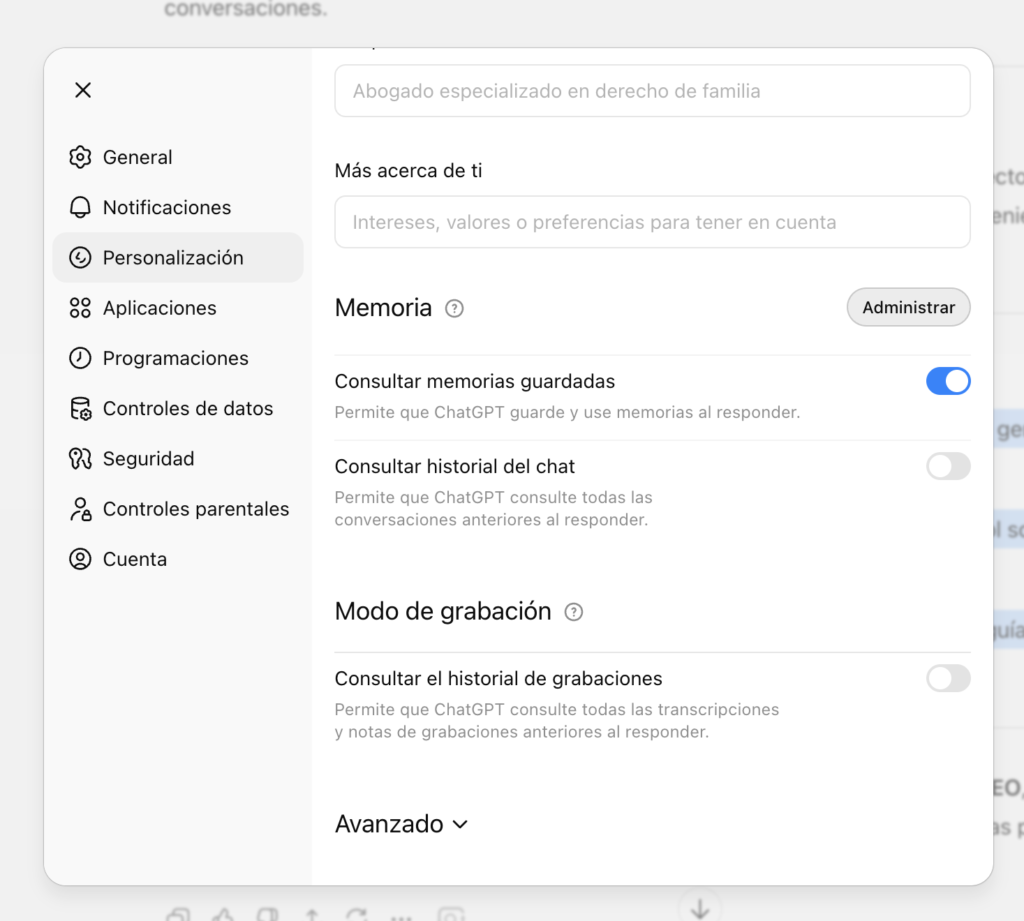1024x921 pixels.
Task: Disable Consultar memorias guardadas toggle
Action: tap(947, 381)
